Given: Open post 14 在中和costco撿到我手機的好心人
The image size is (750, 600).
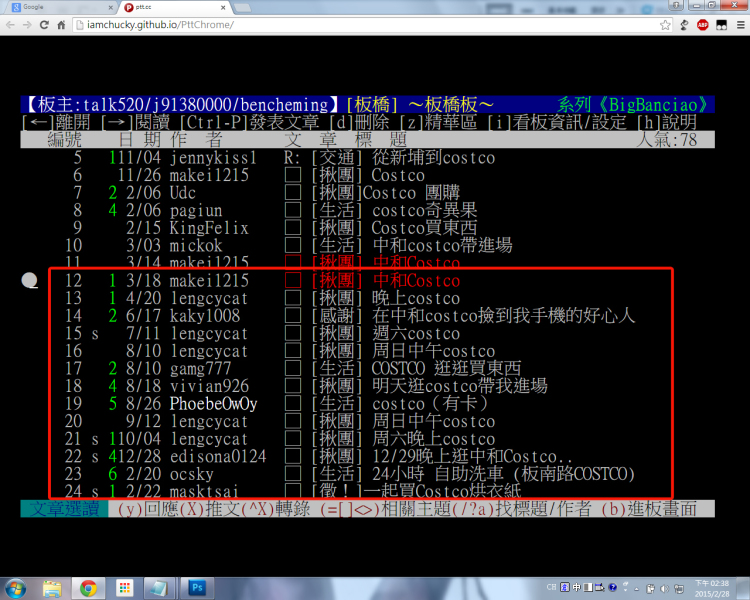Looking at the screenshot, I should point(367,316).
